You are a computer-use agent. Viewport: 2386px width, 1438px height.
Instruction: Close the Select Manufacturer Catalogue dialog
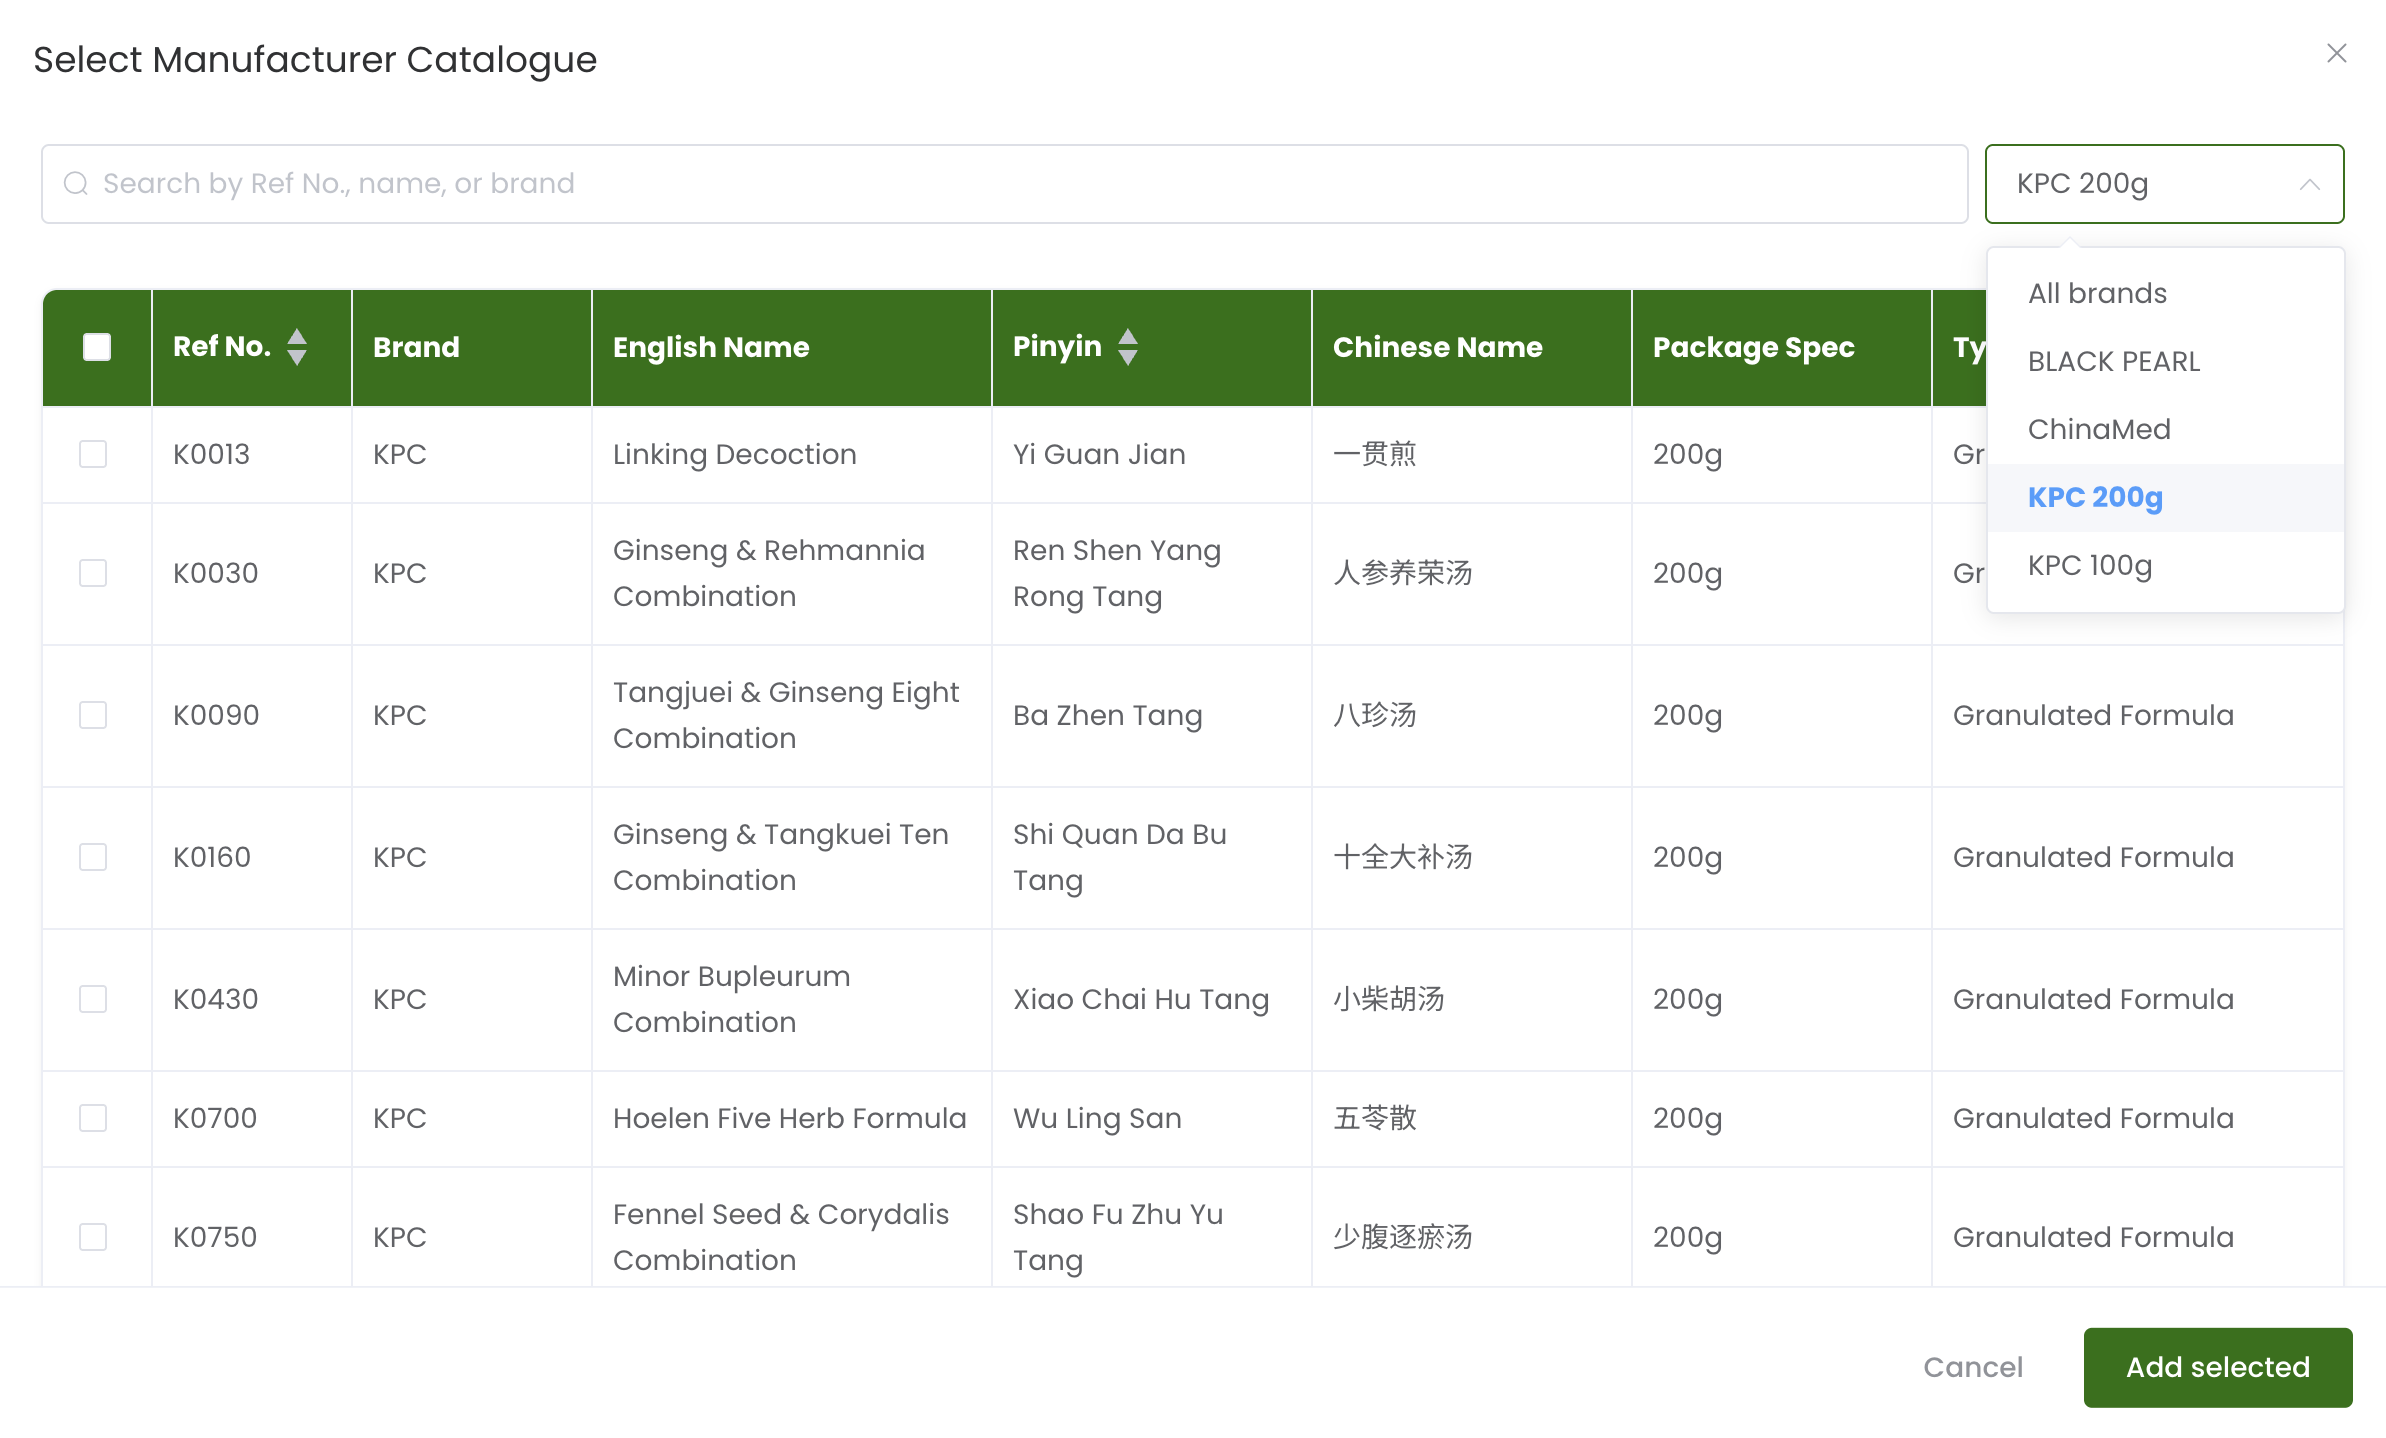(2336, 53)
